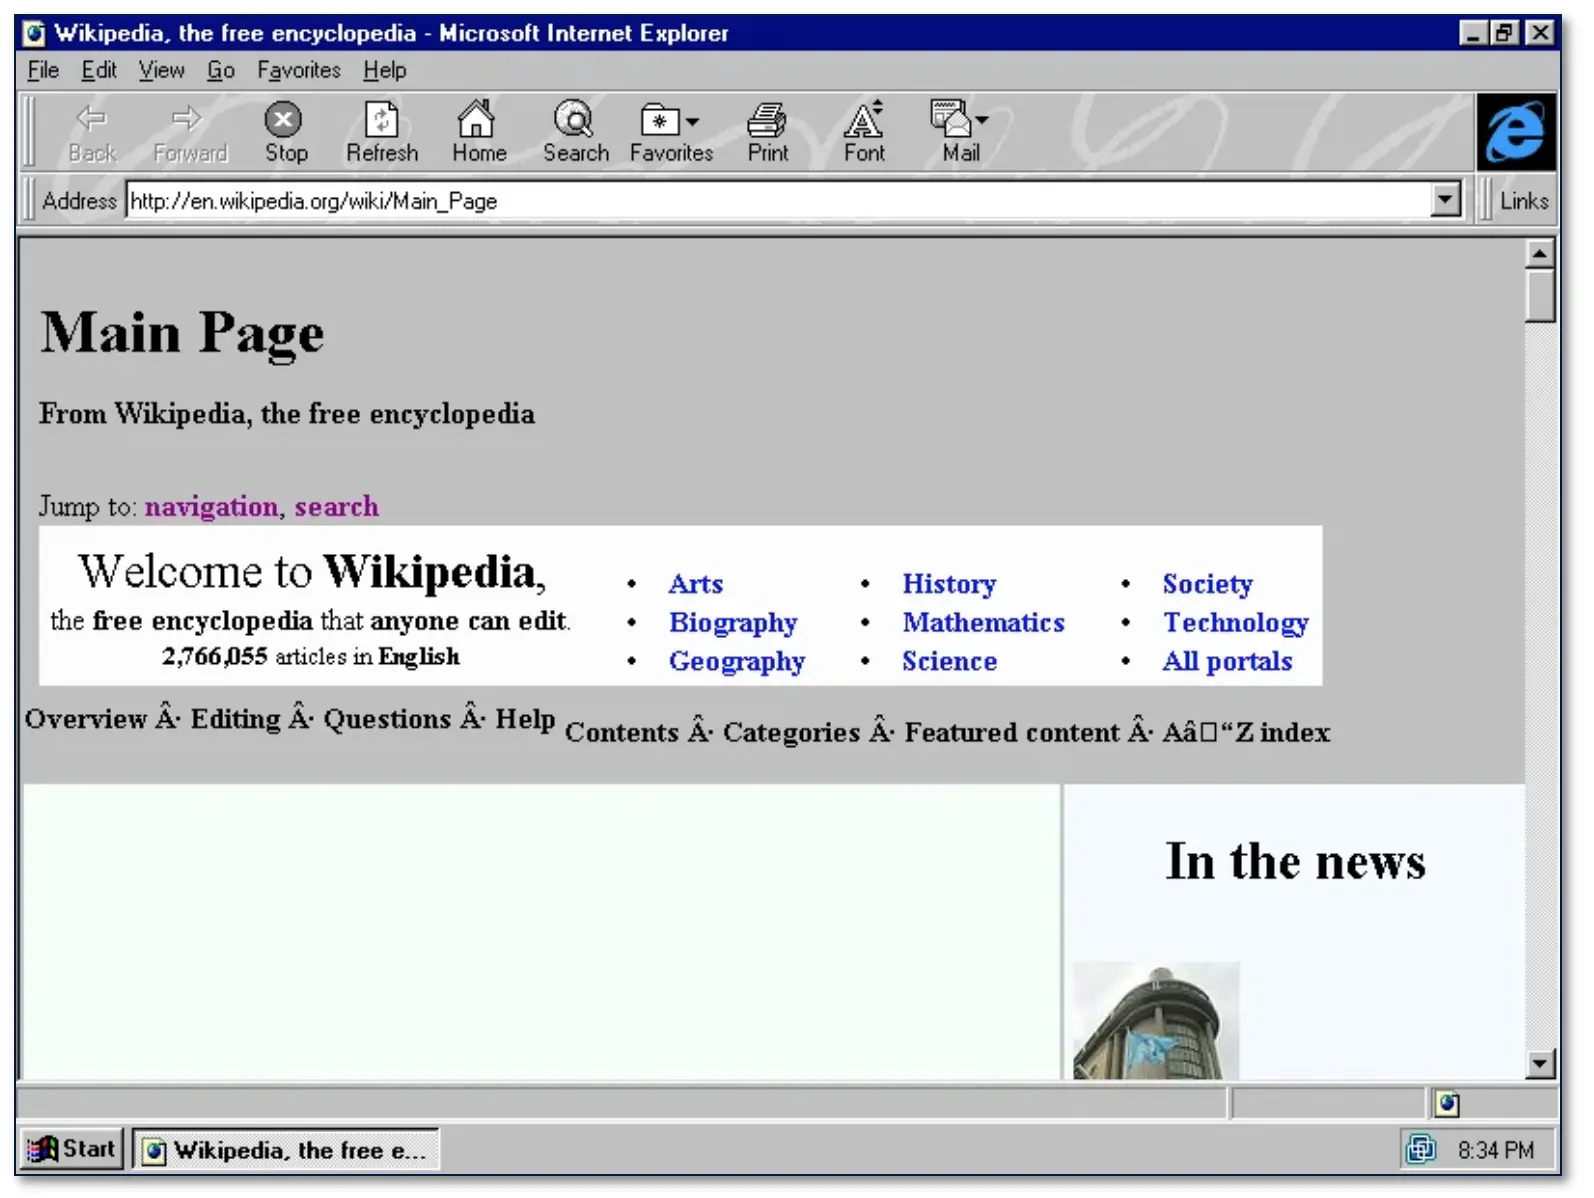Click the Editing text
The image size is (1594, 1198).
coord(236,719)
